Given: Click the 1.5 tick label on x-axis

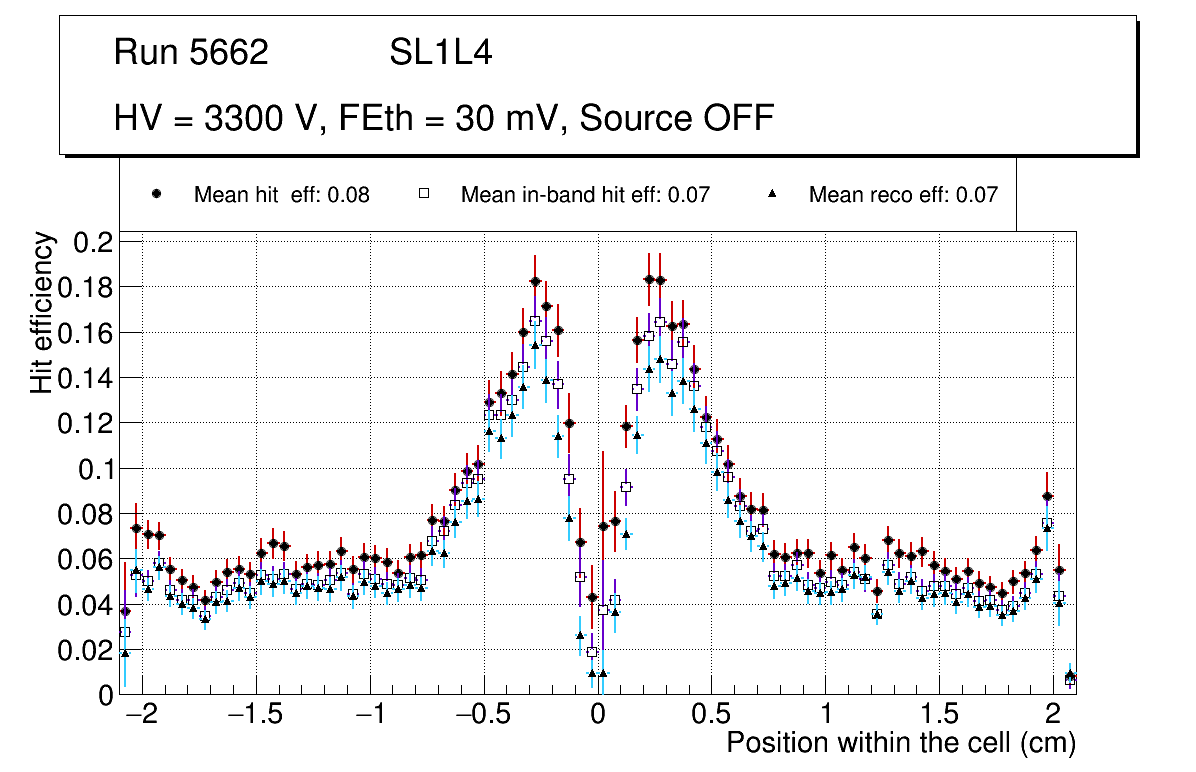Looking at the screenshot, I should pyautogui.click(x=939, y=716).
